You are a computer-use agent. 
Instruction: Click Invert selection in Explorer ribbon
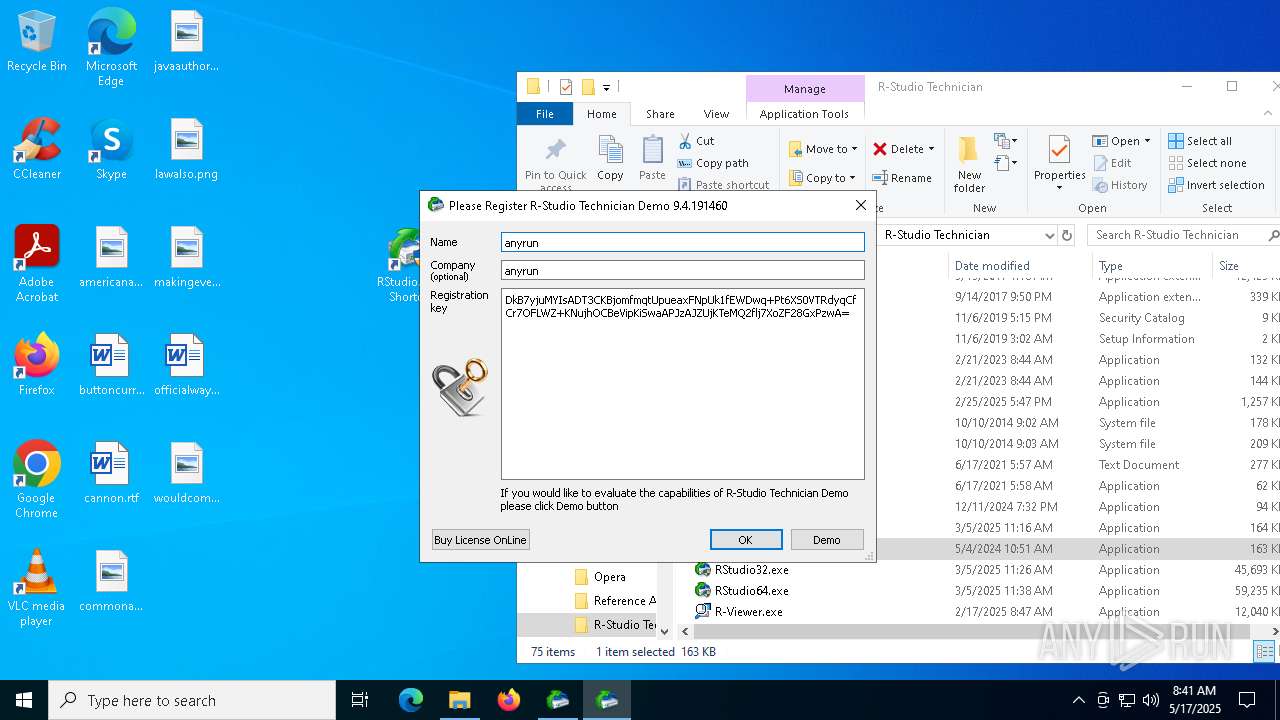(1216, 185)
